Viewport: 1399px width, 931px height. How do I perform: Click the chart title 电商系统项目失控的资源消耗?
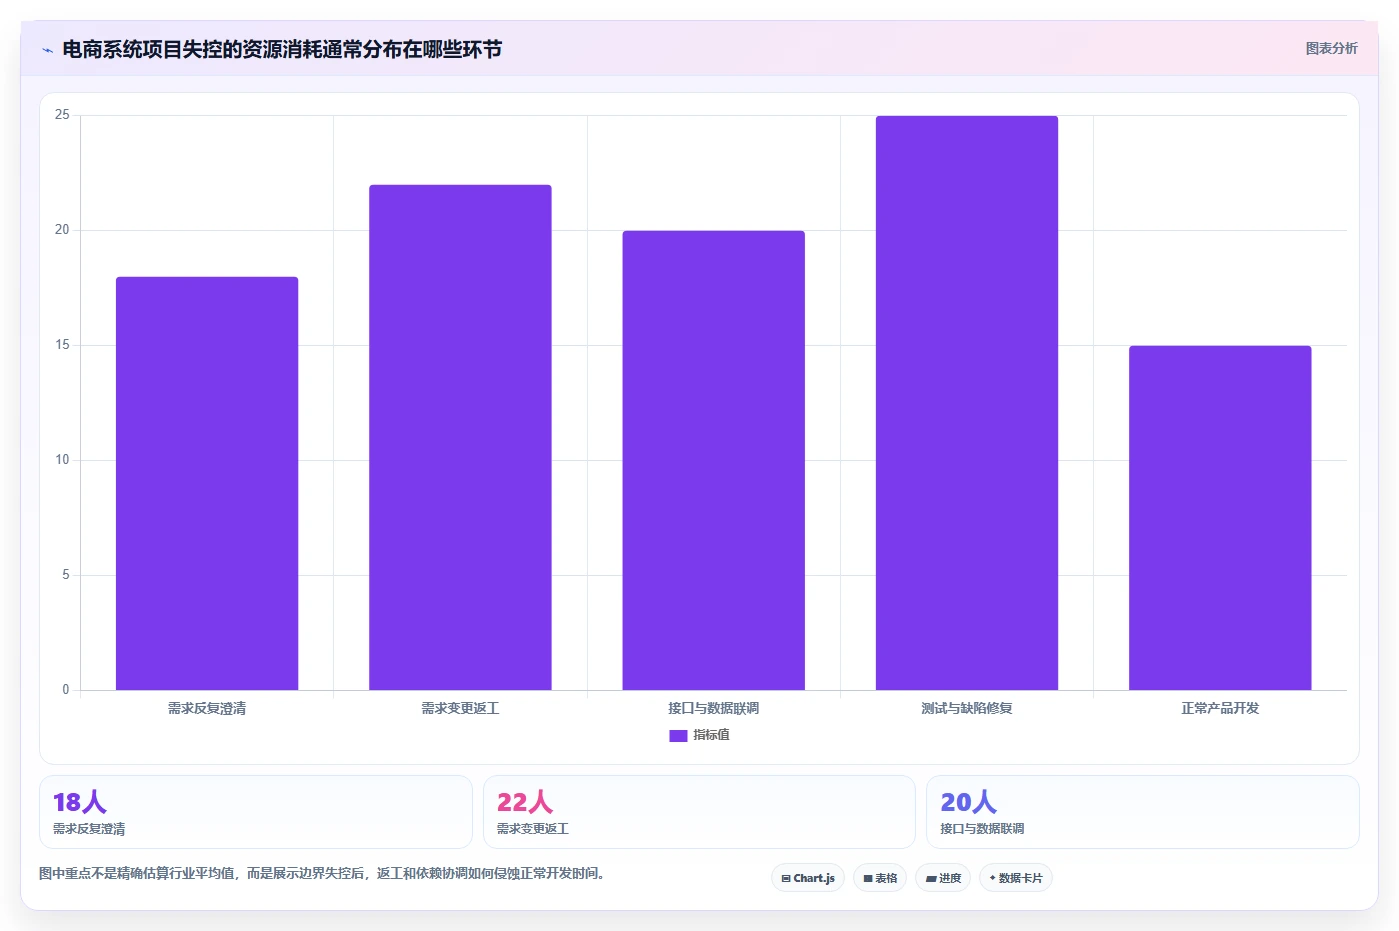click(x=282, y=49)
